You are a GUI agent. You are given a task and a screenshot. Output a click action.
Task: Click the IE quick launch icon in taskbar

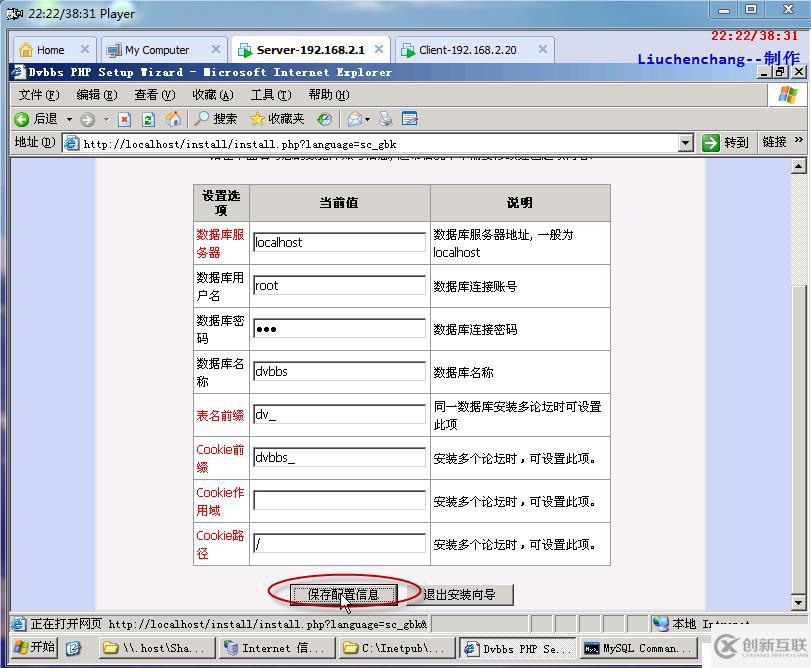coord(73,648)
